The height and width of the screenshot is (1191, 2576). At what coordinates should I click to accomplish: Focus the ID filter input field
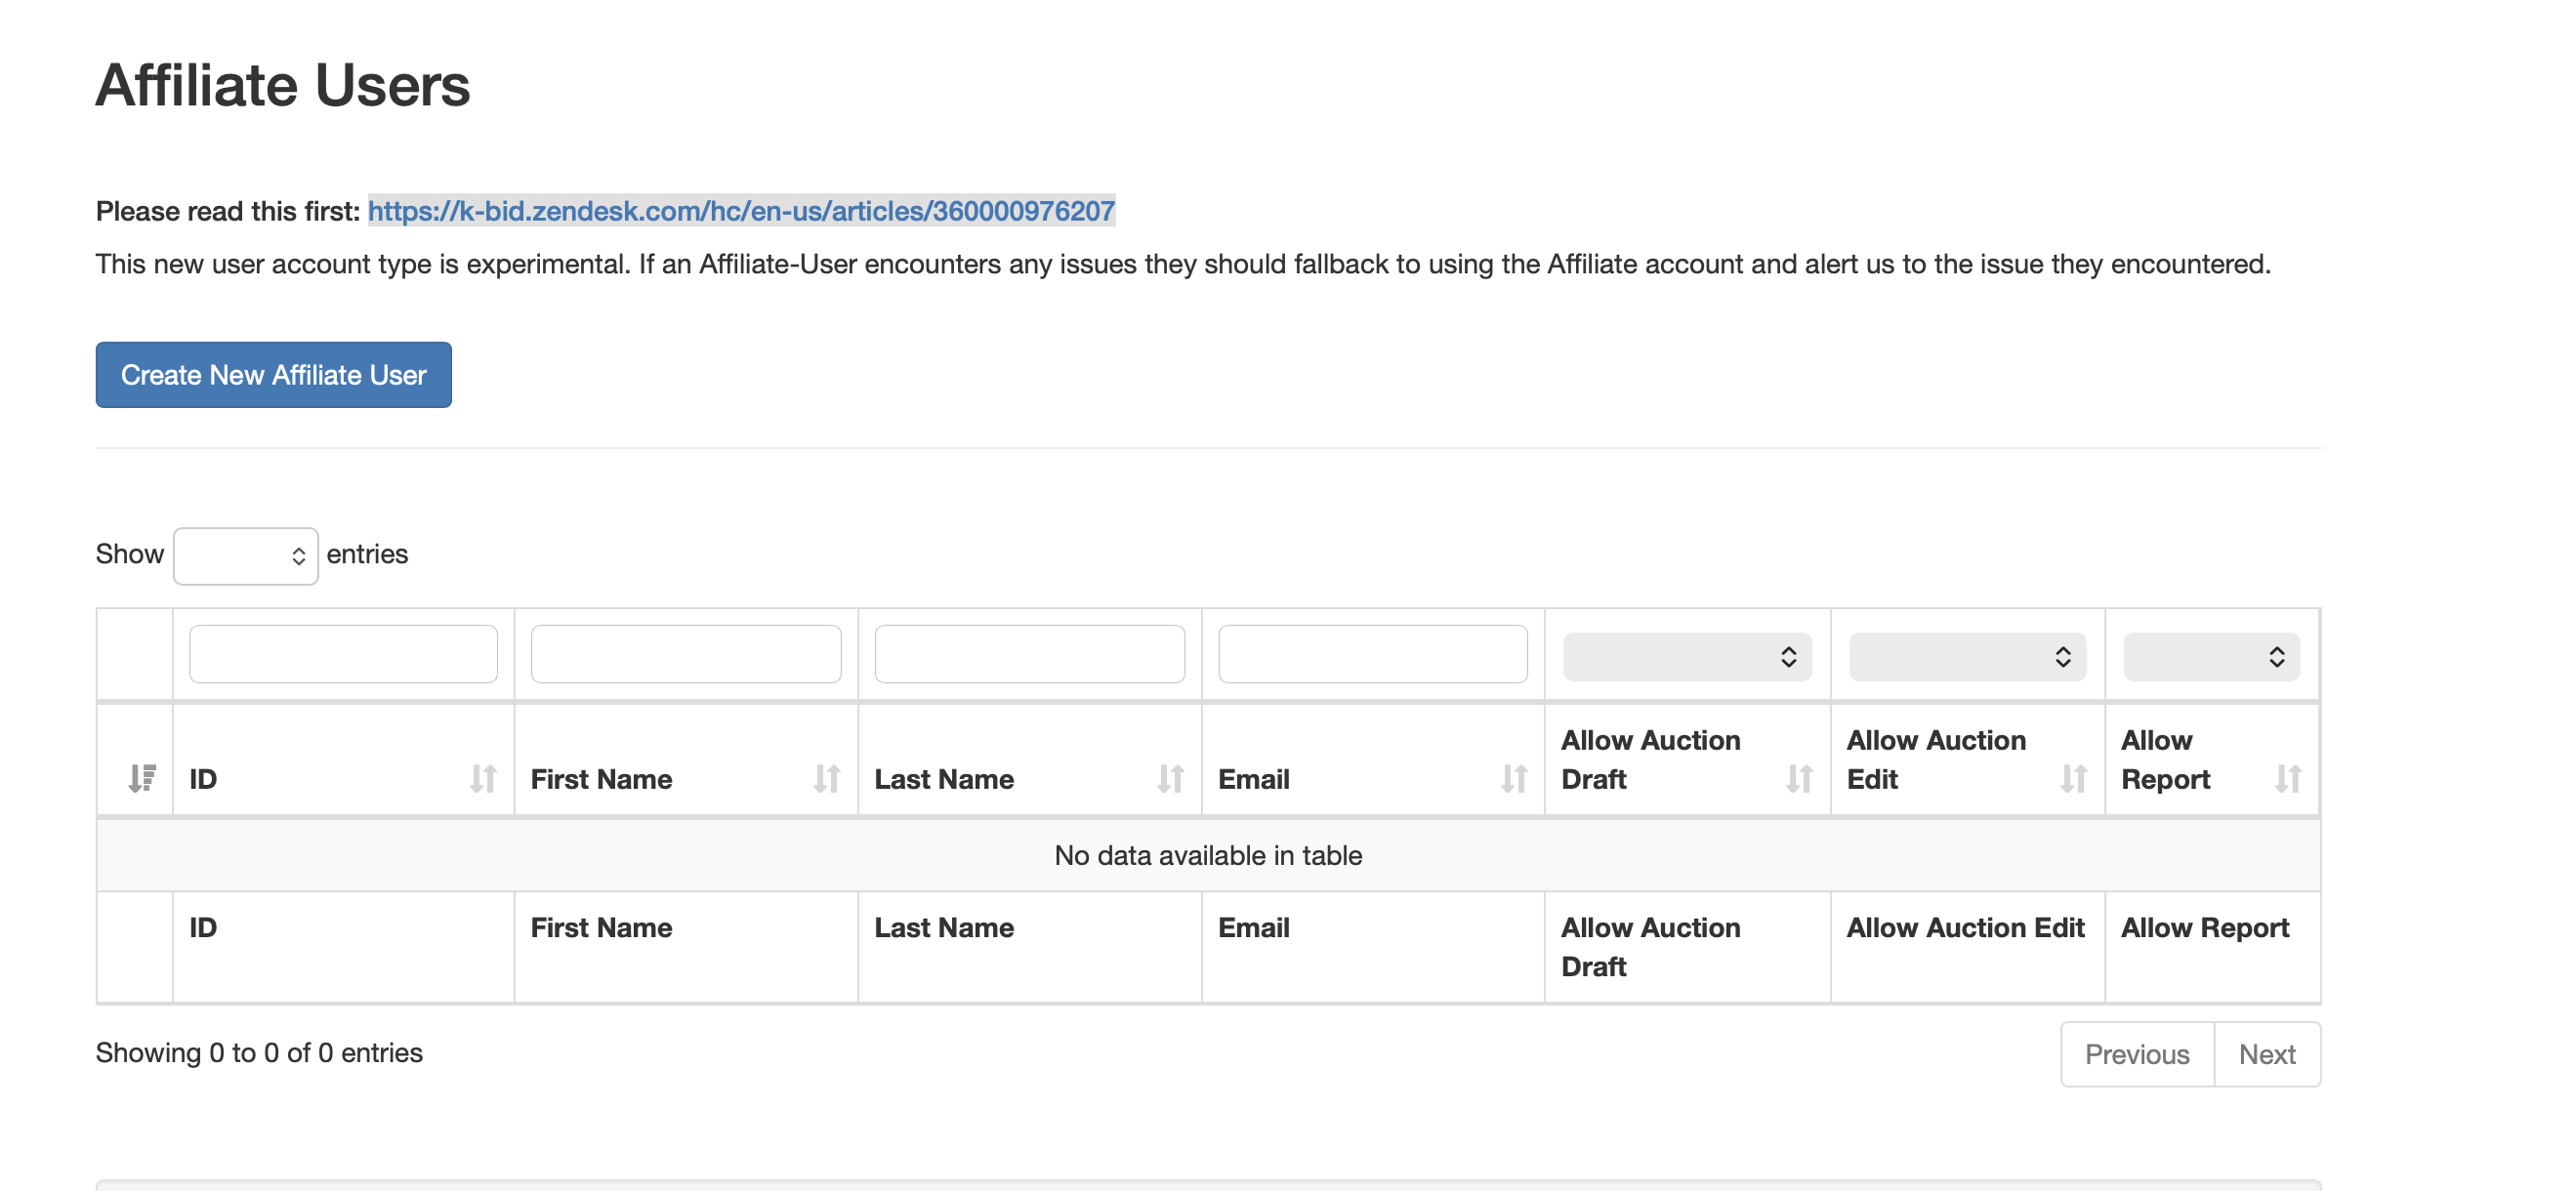pyautogui.click(x=343, y=654)
